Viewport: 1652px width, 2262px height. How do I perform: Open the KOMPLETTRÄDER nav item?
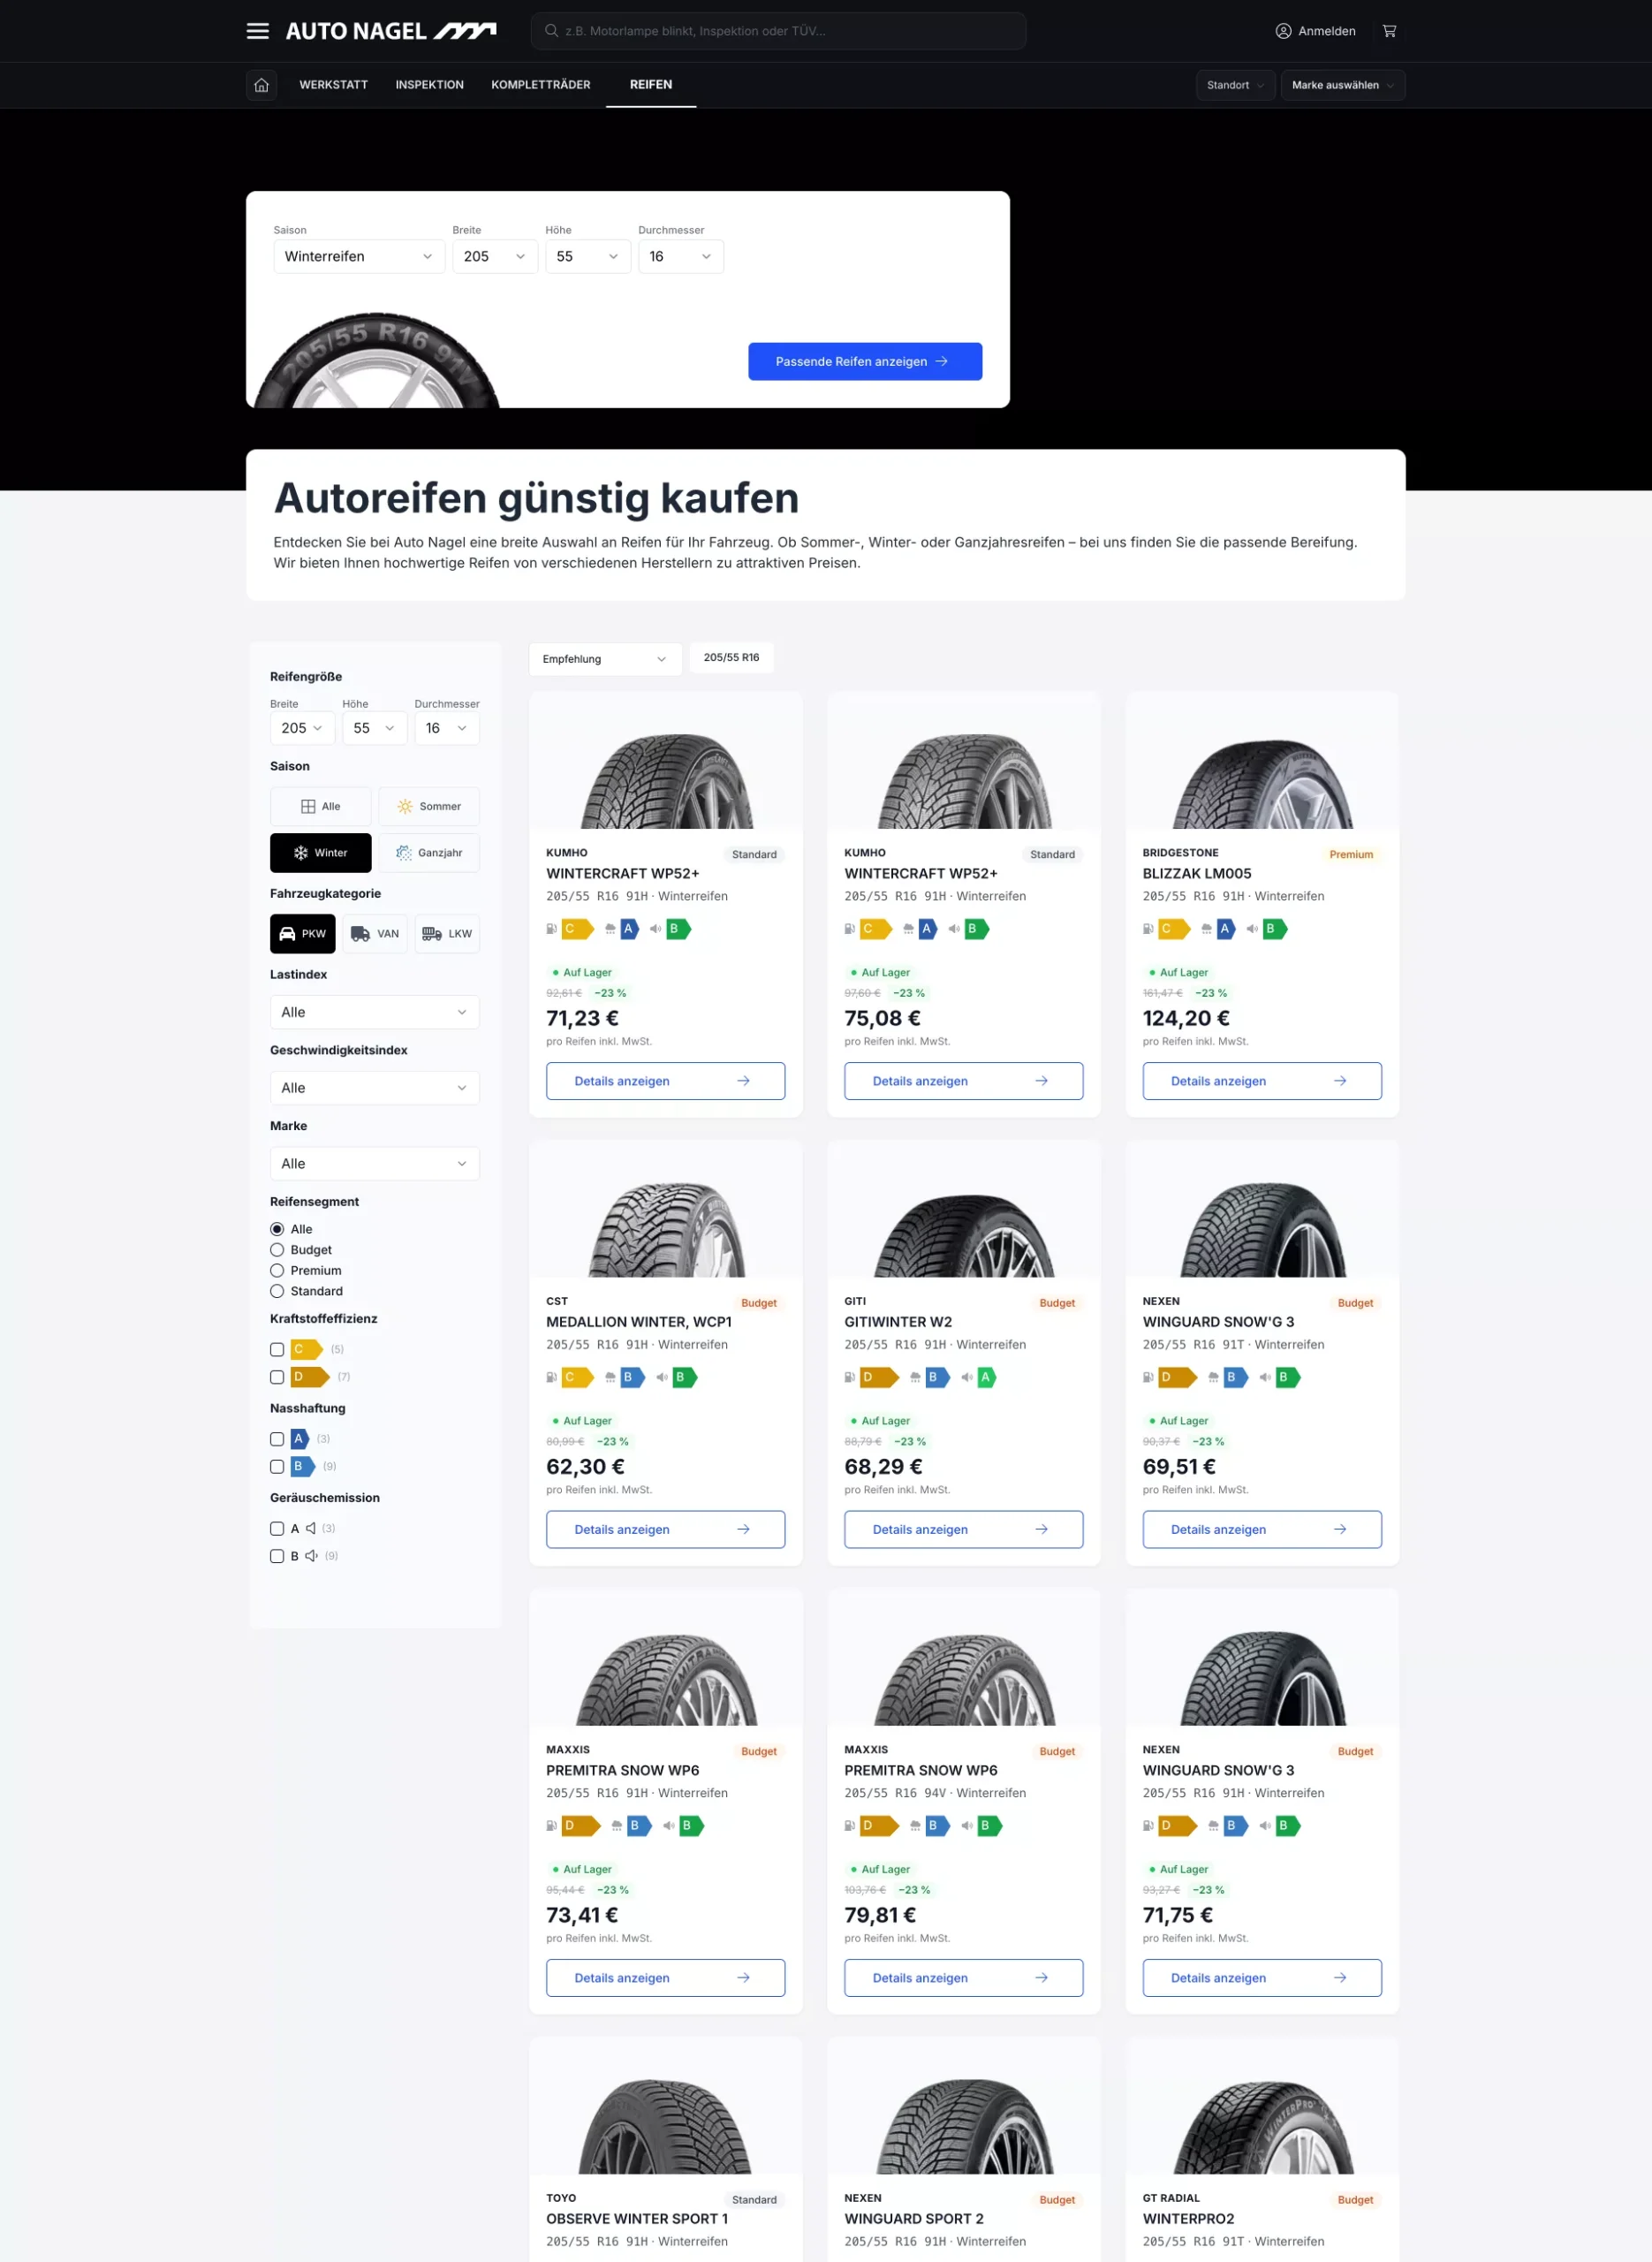(541, 85)
